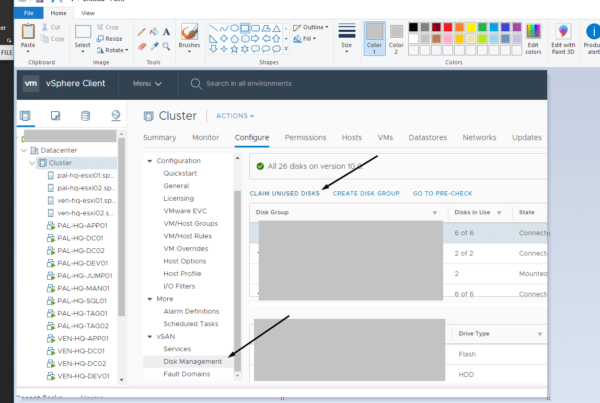The width and height of the screenshot is (600, 403).
Task: Click inventory tree scroll down arrow
Action: point(122,380)
